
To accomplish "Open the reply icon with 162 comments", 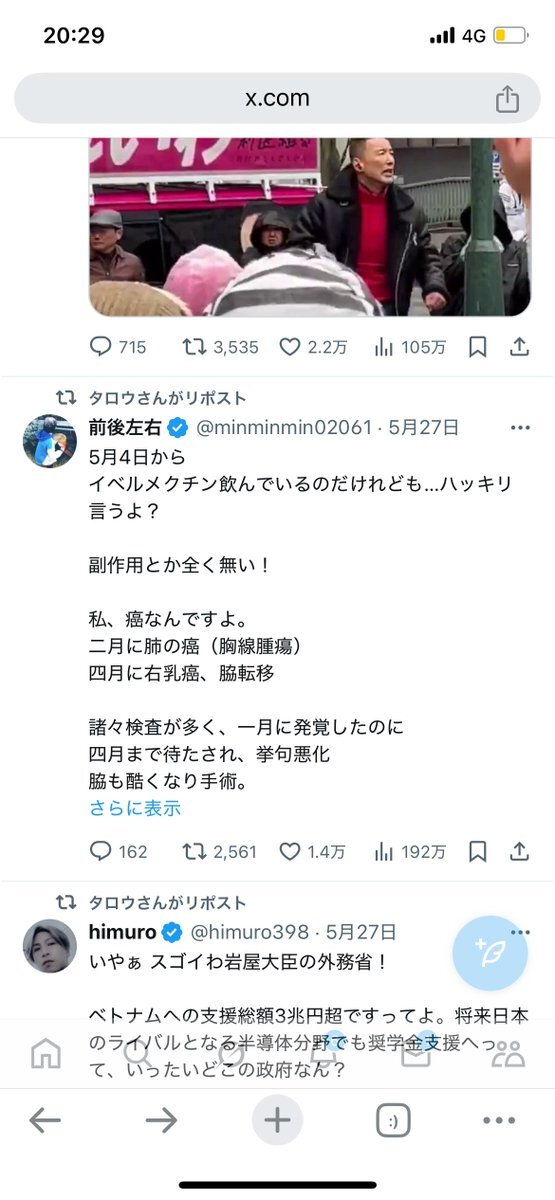I will [x=101, y=851].
